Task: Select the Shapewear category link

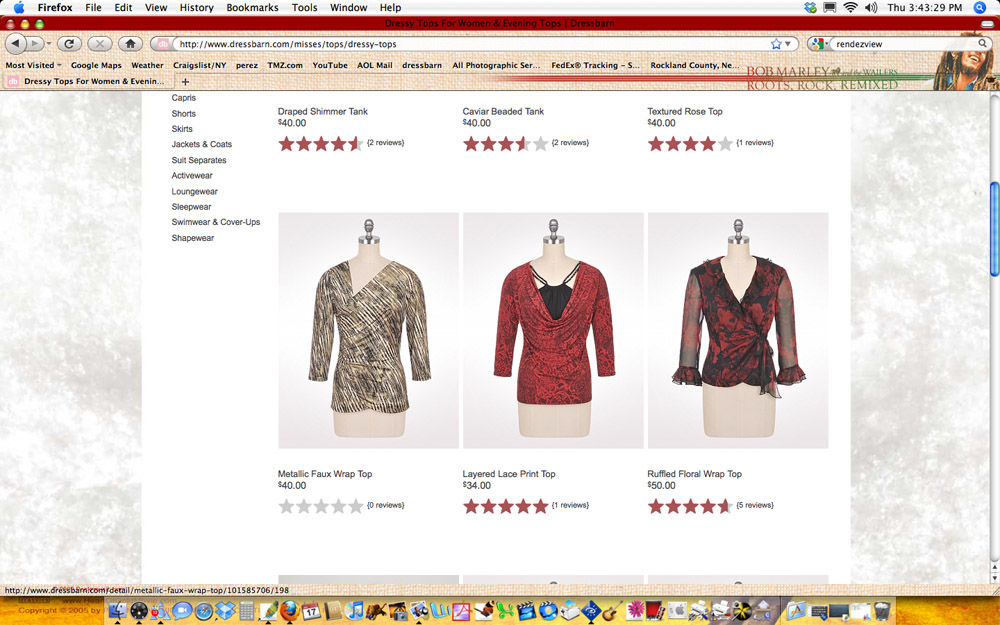Action: pos(193,238)
